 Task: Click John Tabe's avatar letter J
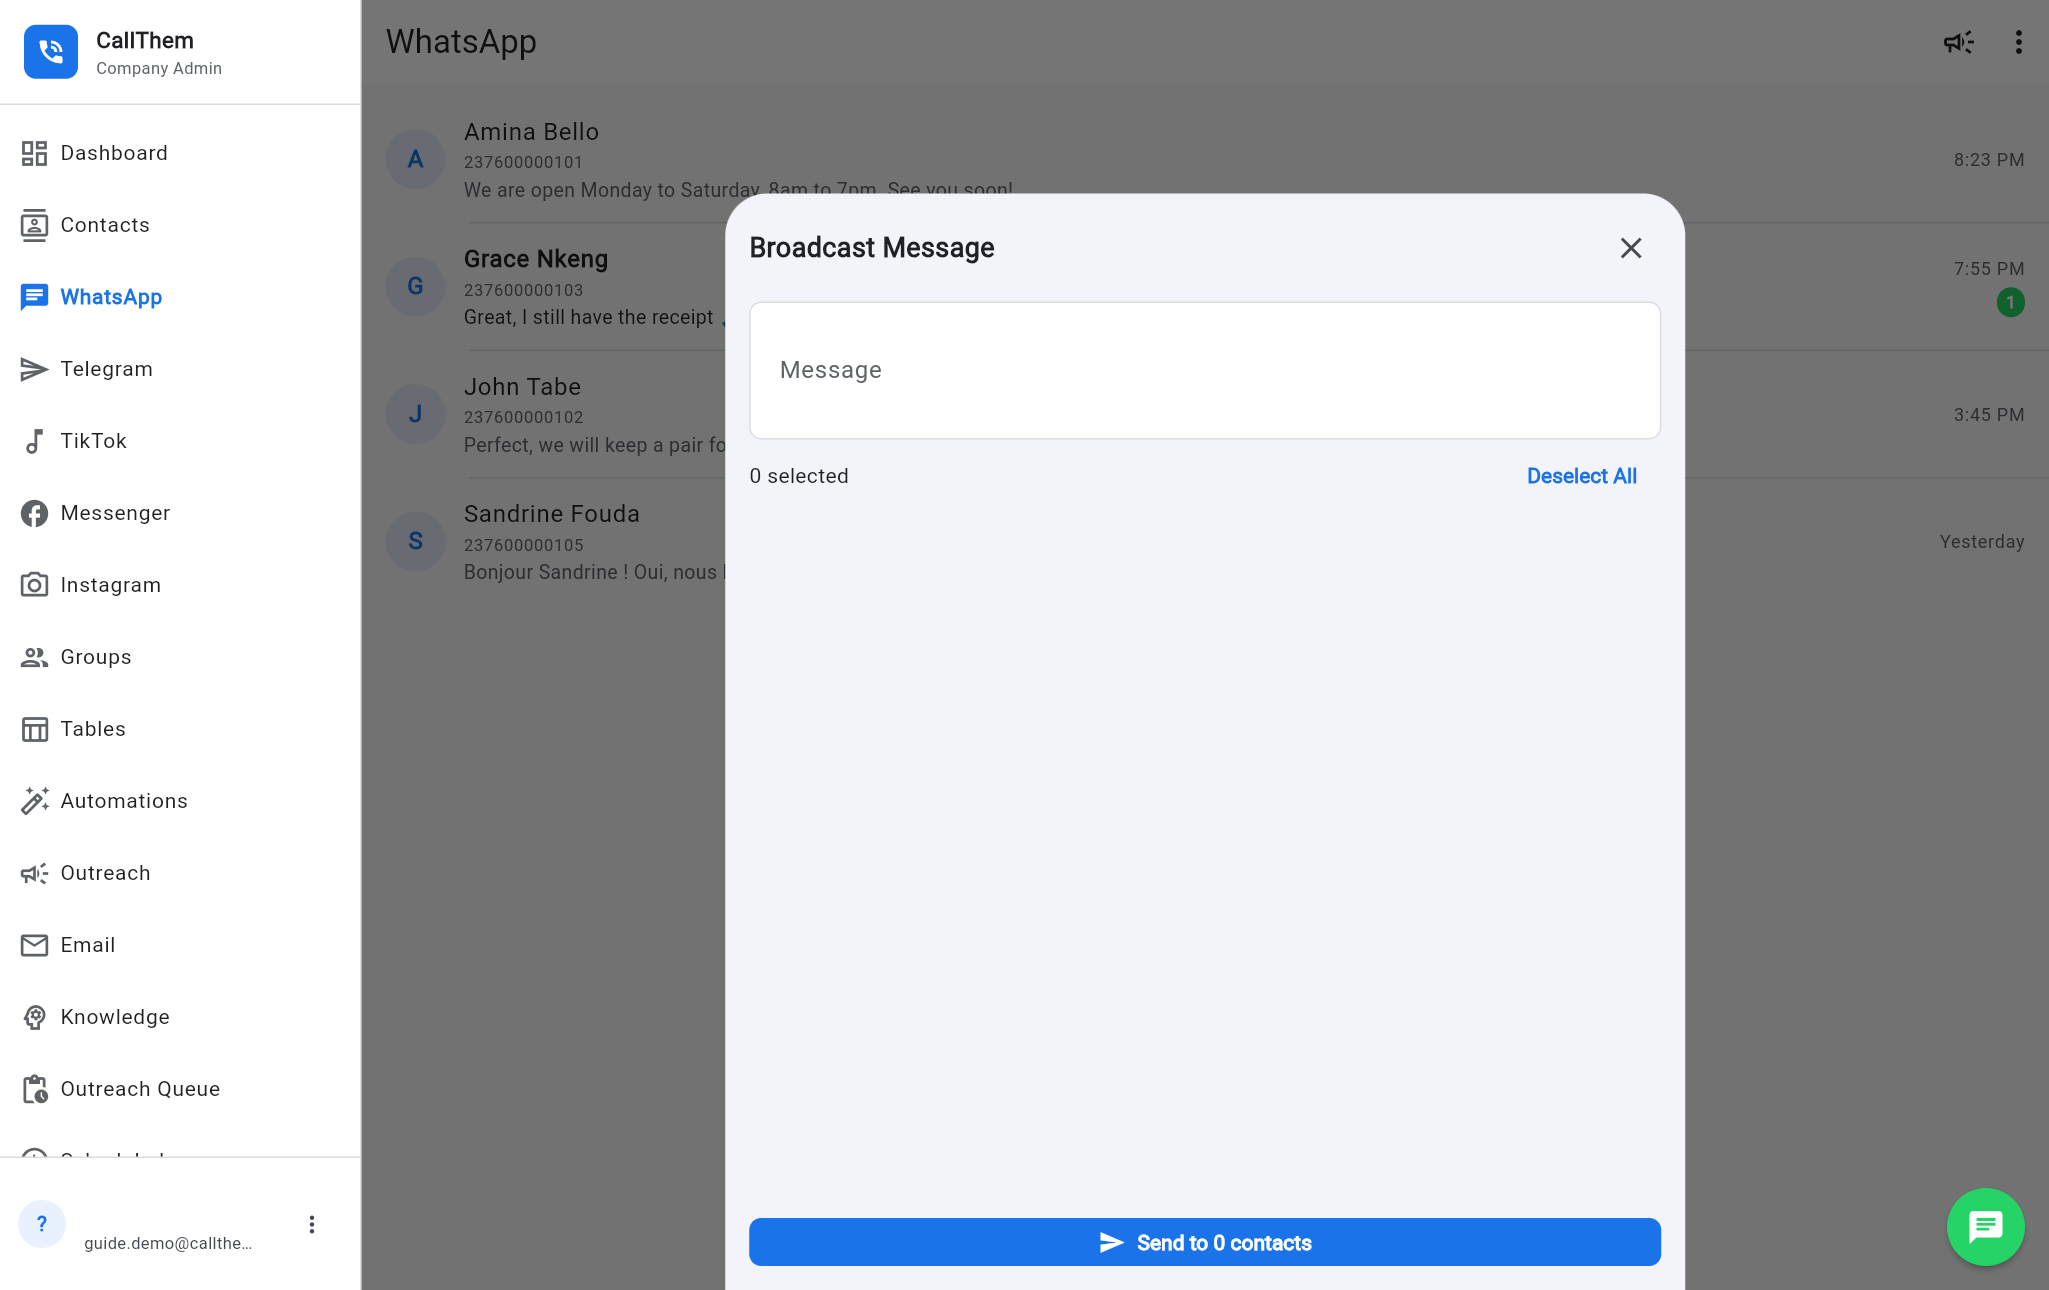(415, 414)
